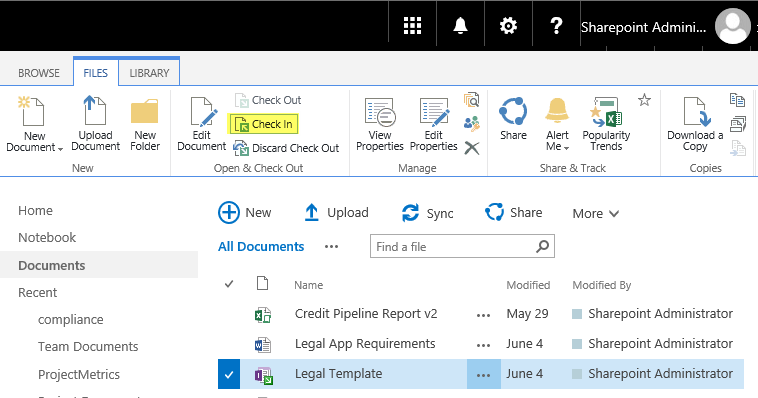The image size is (758, 398).
Task: Click Edit Document in ribbon
Action: coord(202,124)
